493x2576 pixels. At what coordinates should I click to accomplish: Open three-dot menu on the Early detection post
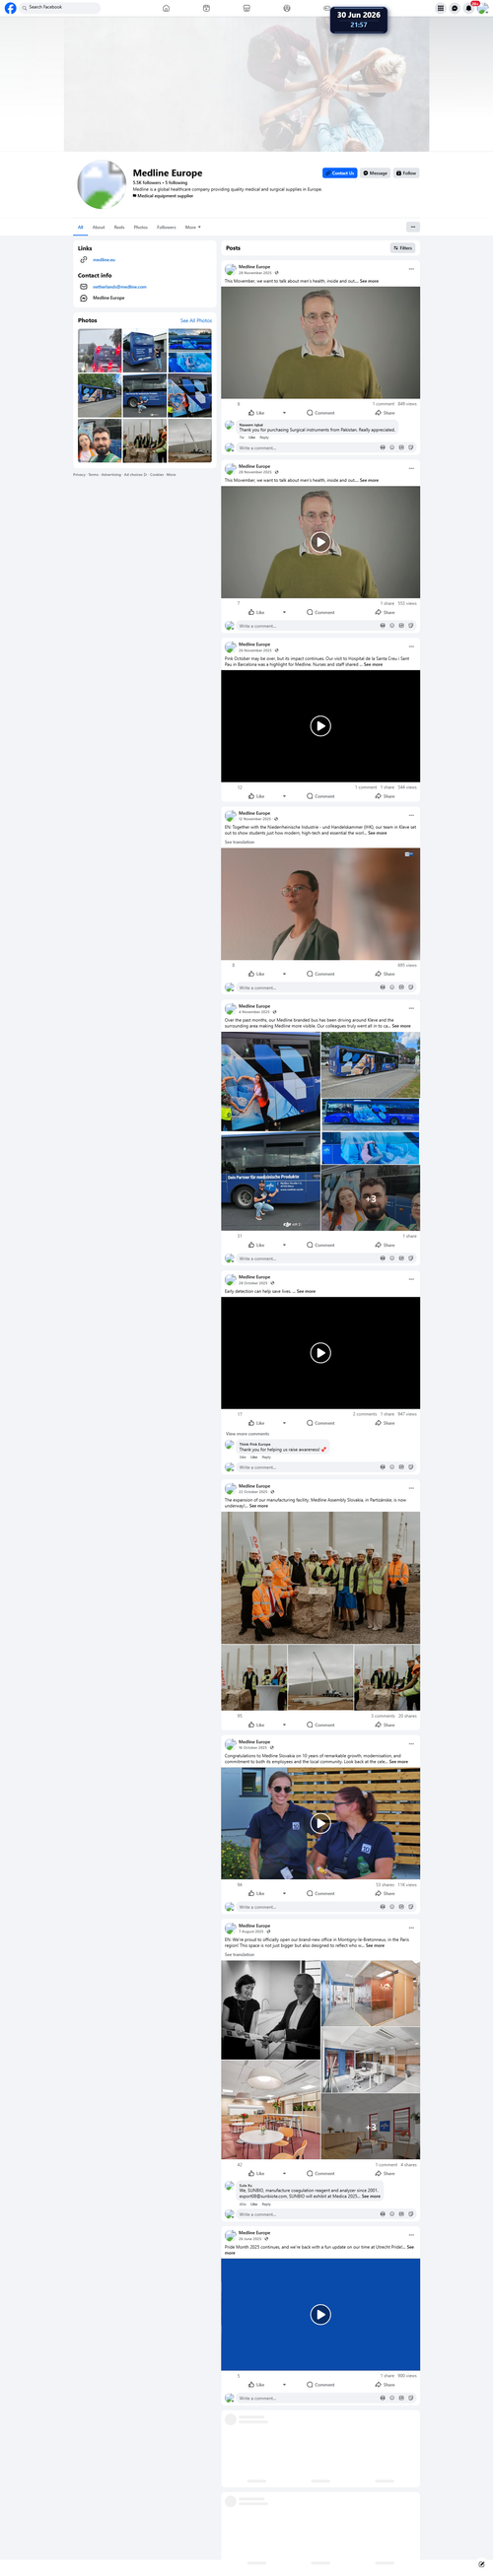point(411,1279)
